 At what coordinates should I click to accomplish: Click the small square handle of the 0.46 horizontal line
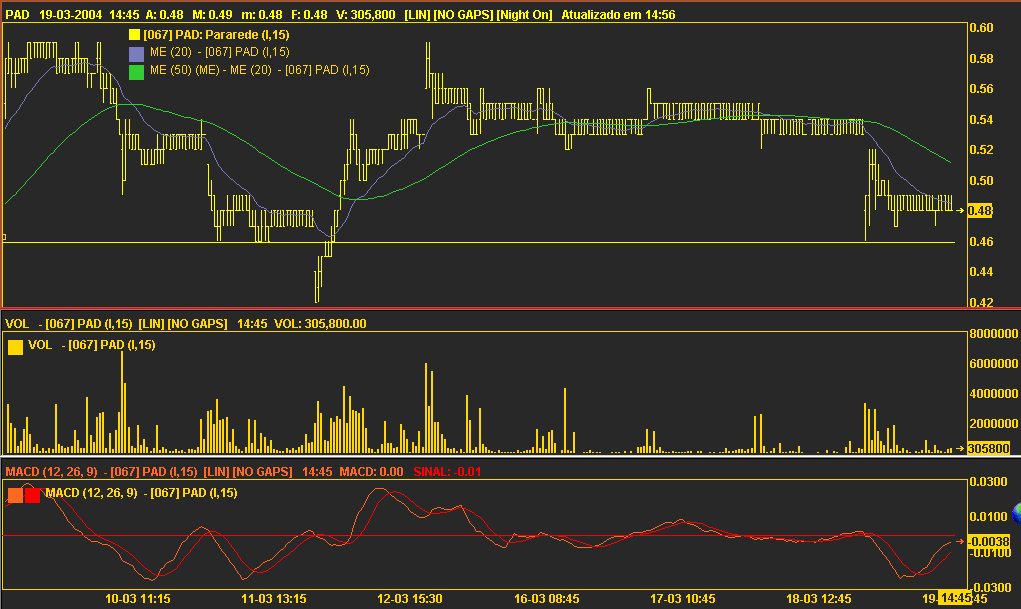[x=4, y=237]
